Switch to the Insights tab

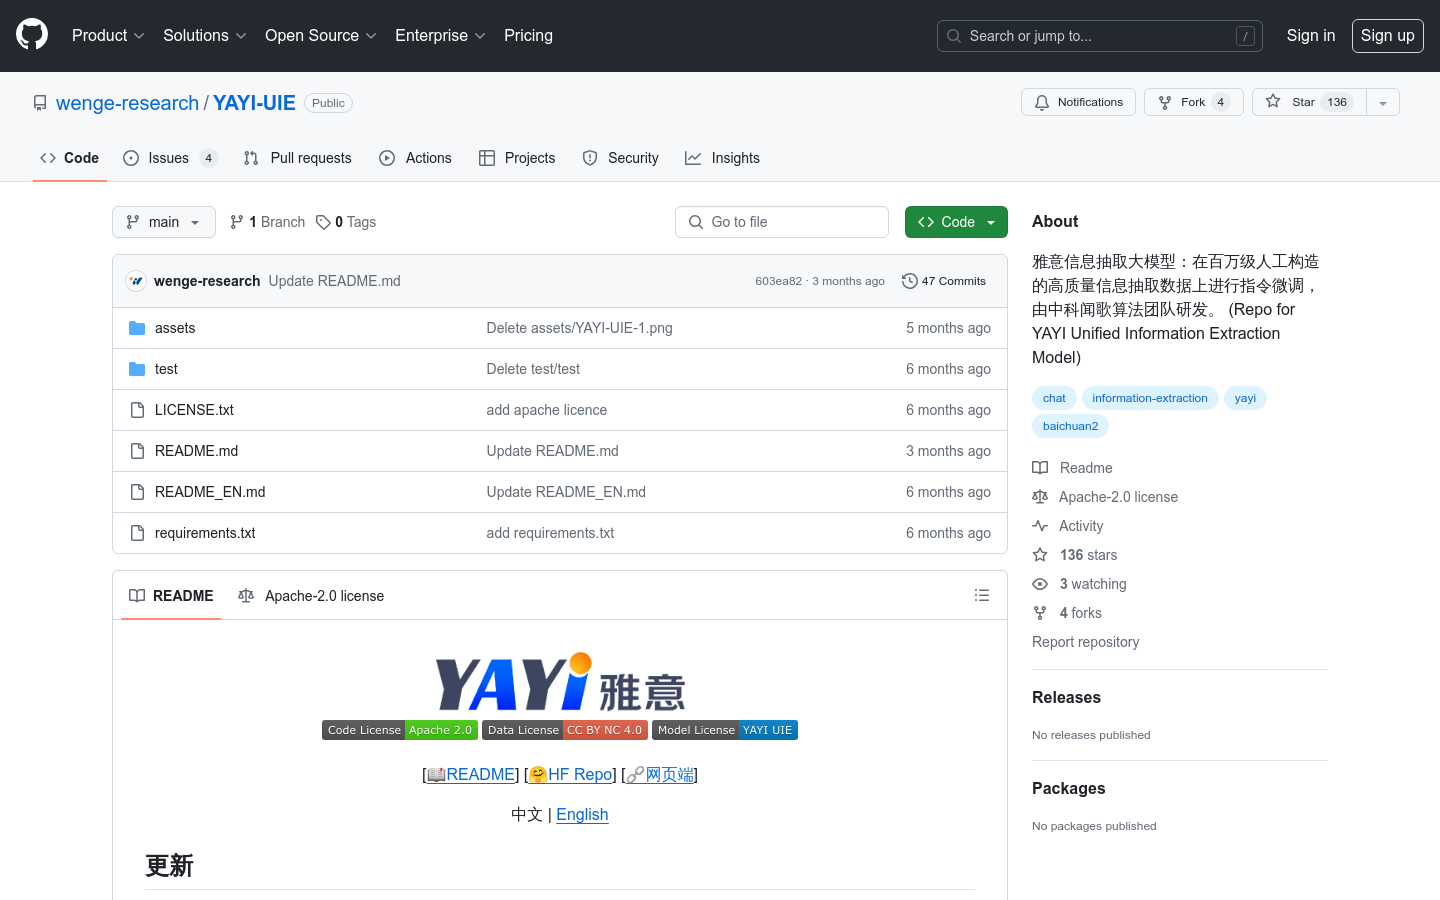[x=723, y=158]
